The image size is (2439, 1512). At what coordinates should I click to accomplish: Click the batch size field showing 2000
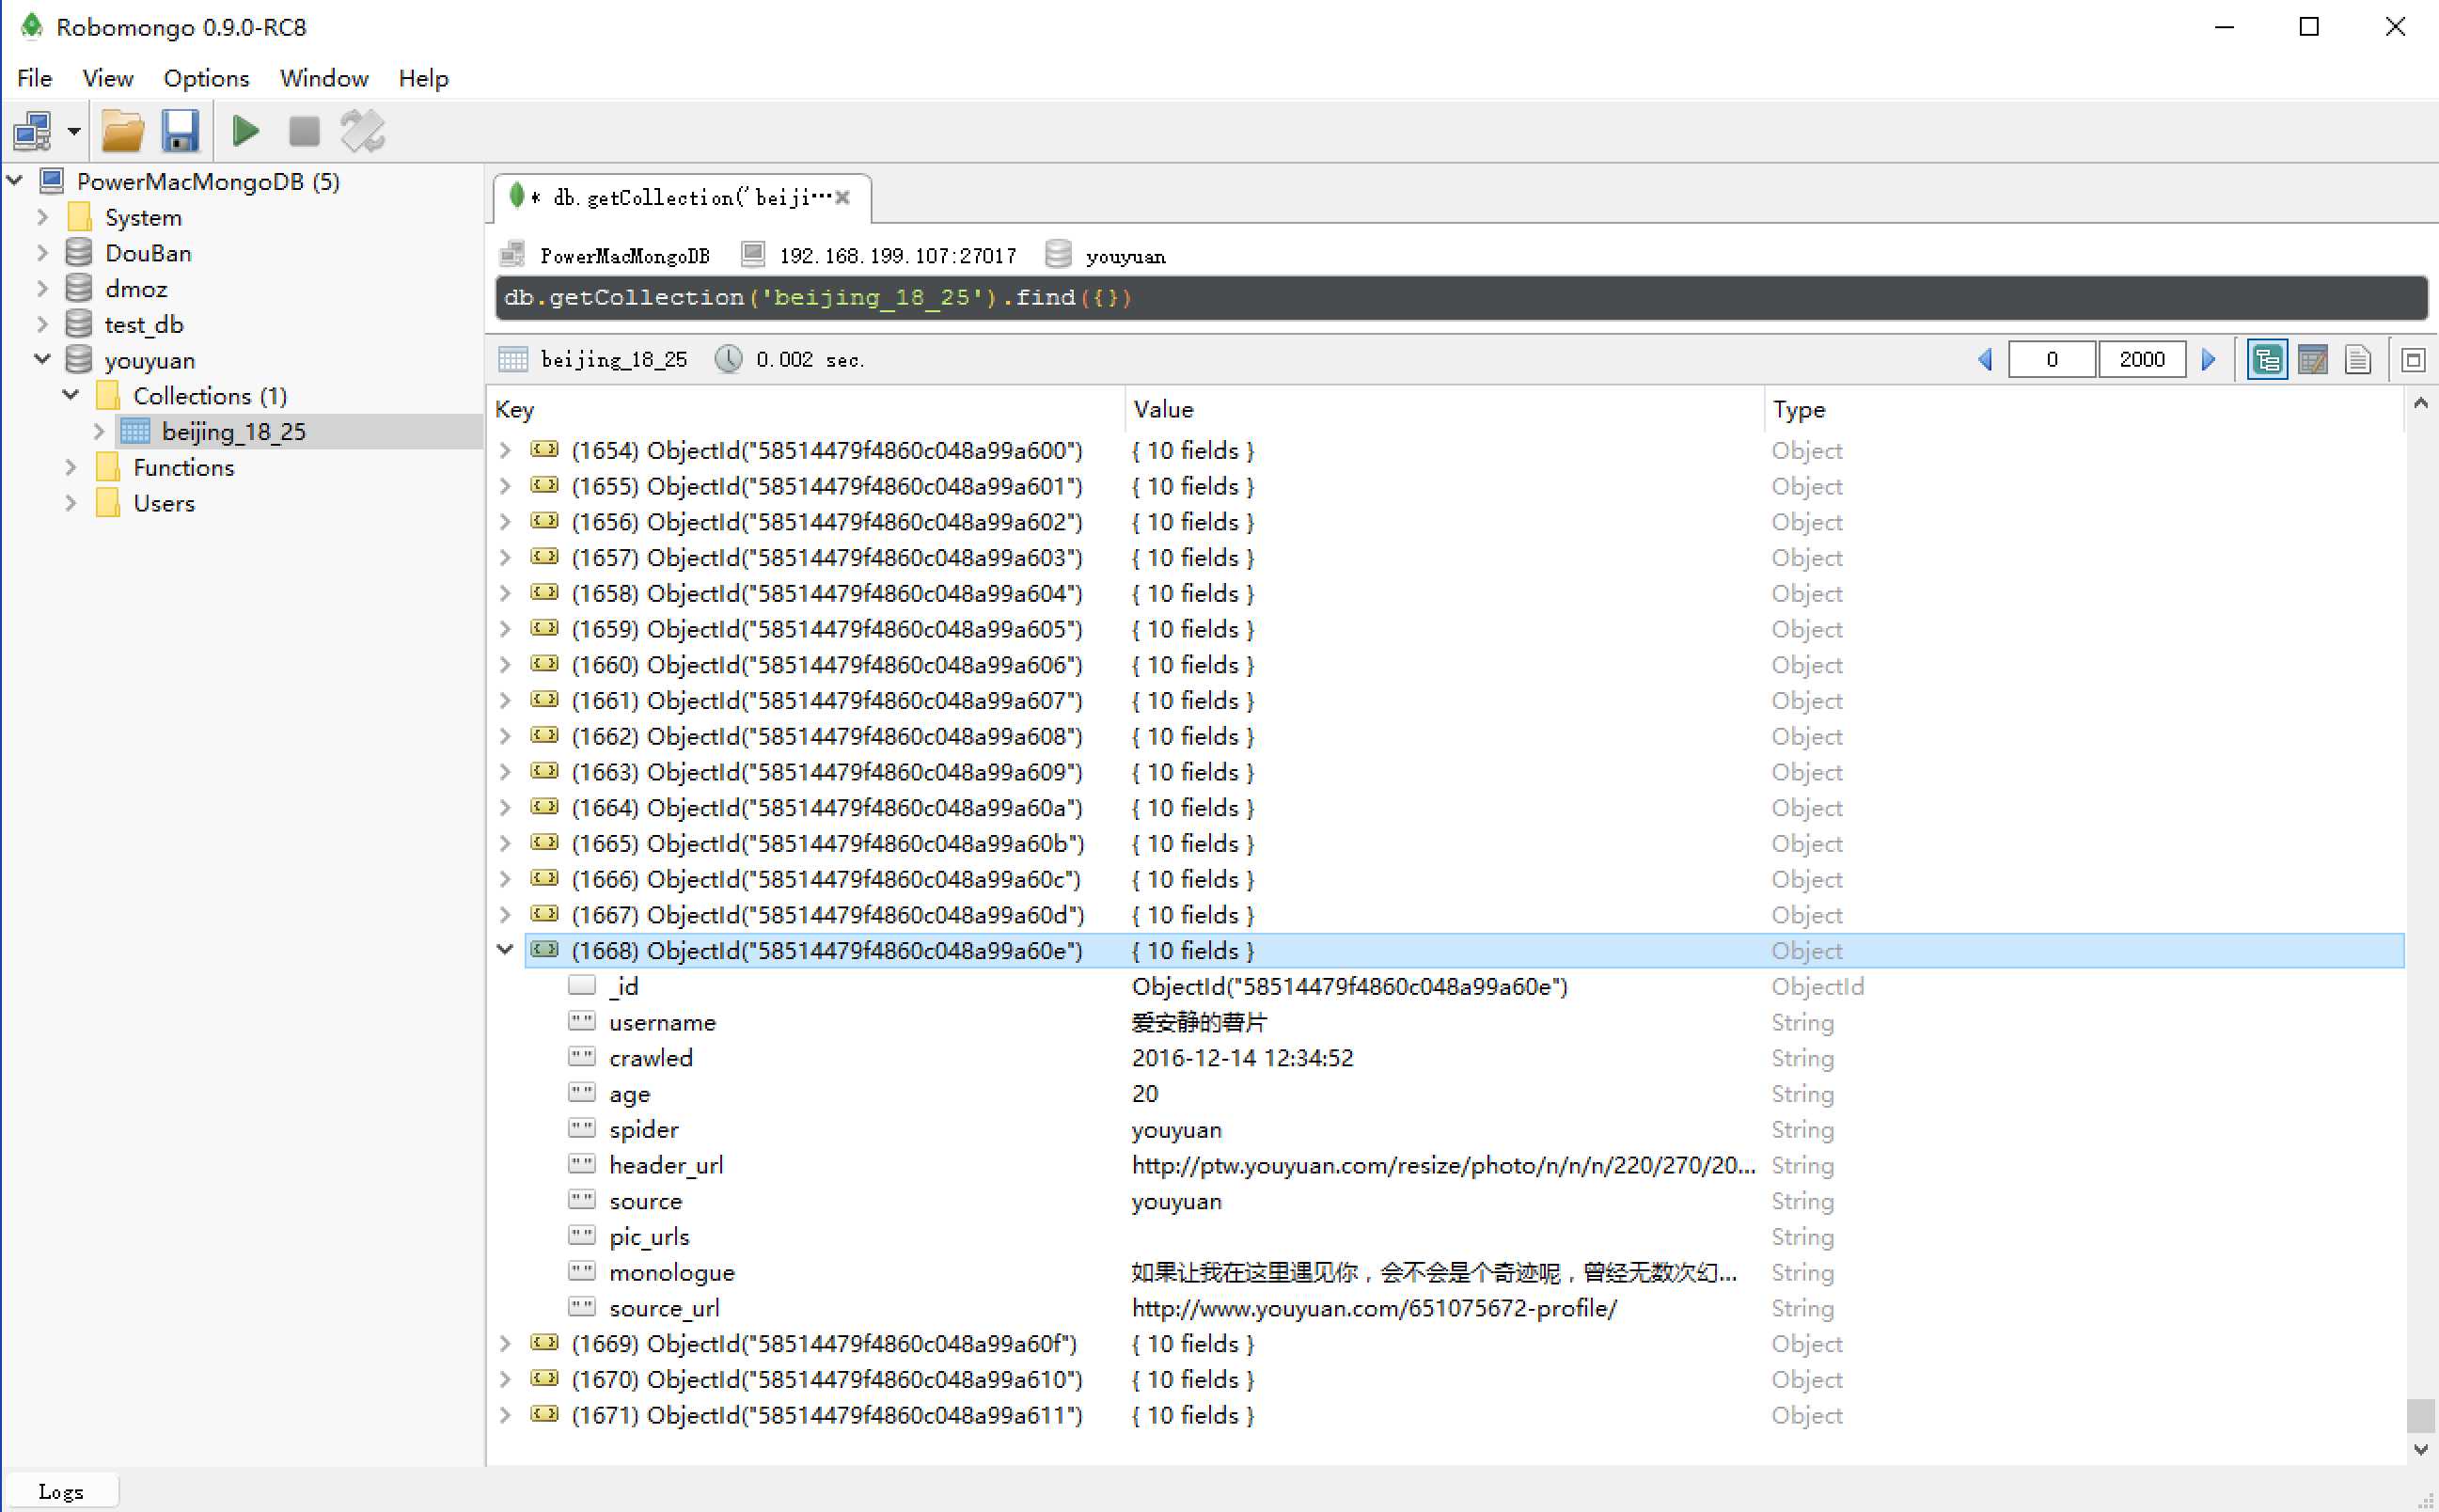(x=2141, y=360)
